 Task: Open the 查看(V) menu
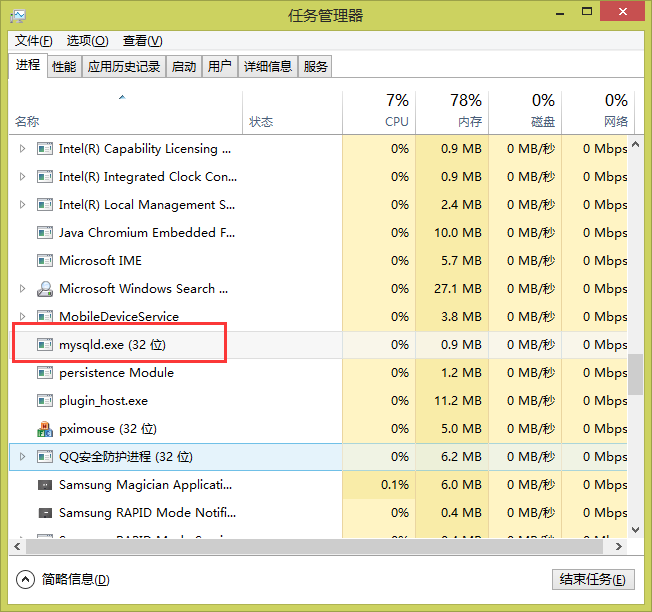pos(142,41)
